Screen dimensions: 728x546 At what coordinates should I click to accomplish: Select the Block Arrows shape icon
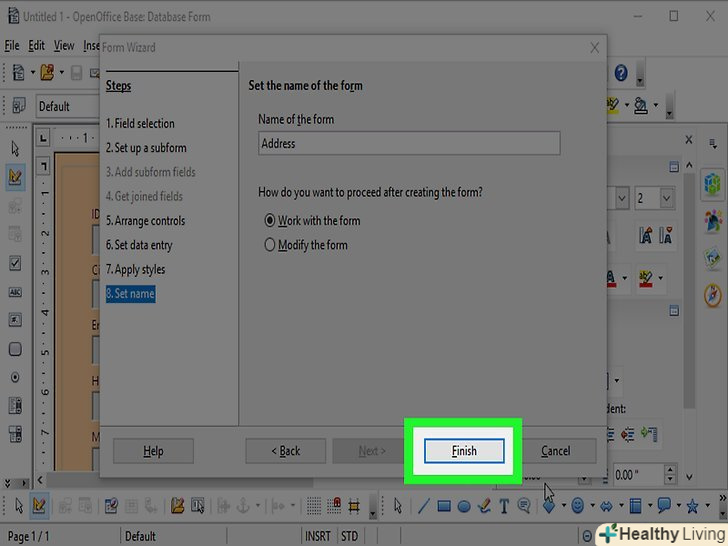tap(606, 506)
